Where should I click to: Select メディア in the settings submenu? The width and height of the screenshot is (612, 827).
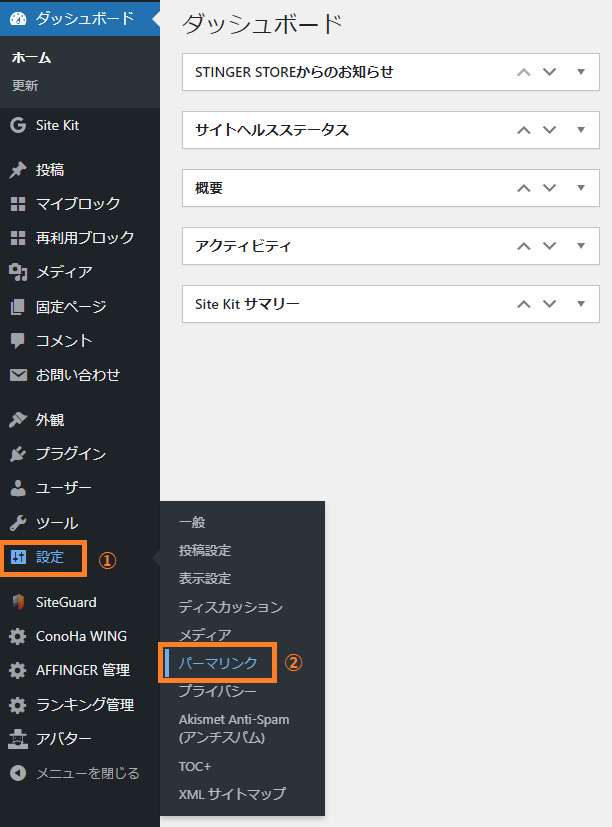(205, 635)
